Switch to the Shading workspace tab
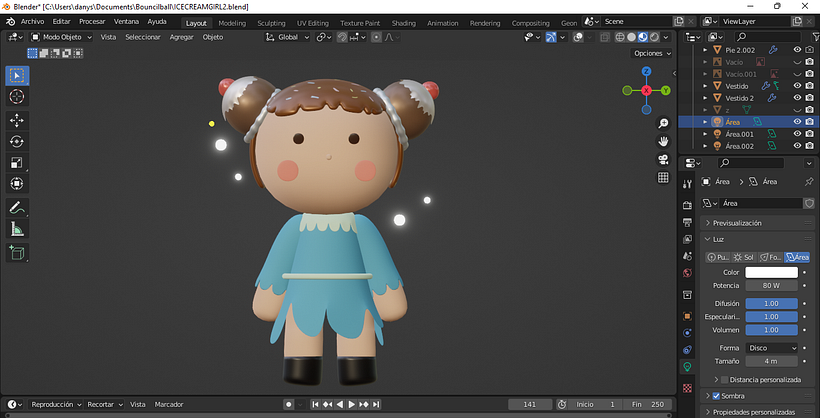Viewport: 820px width, 418px height. click(x=404, y=23)
